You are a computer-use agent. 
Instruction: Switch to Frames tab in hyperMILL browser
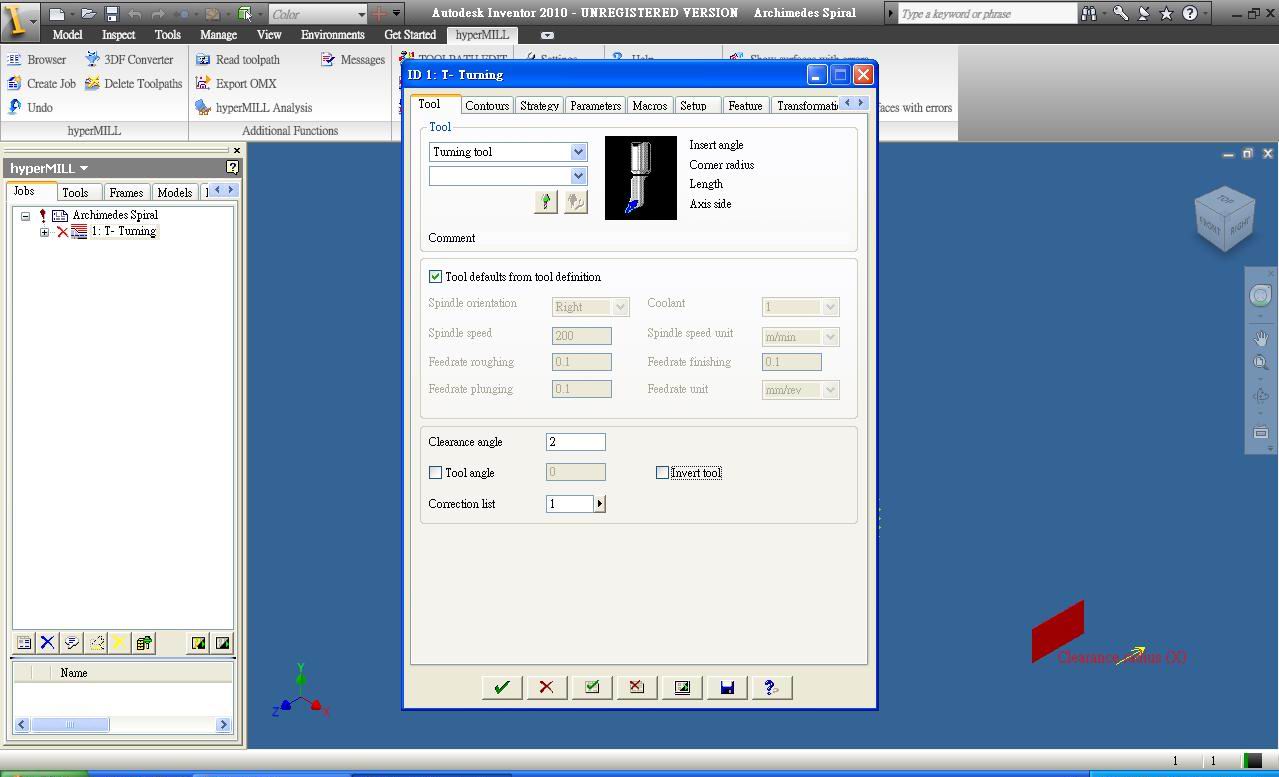point(126,193)
